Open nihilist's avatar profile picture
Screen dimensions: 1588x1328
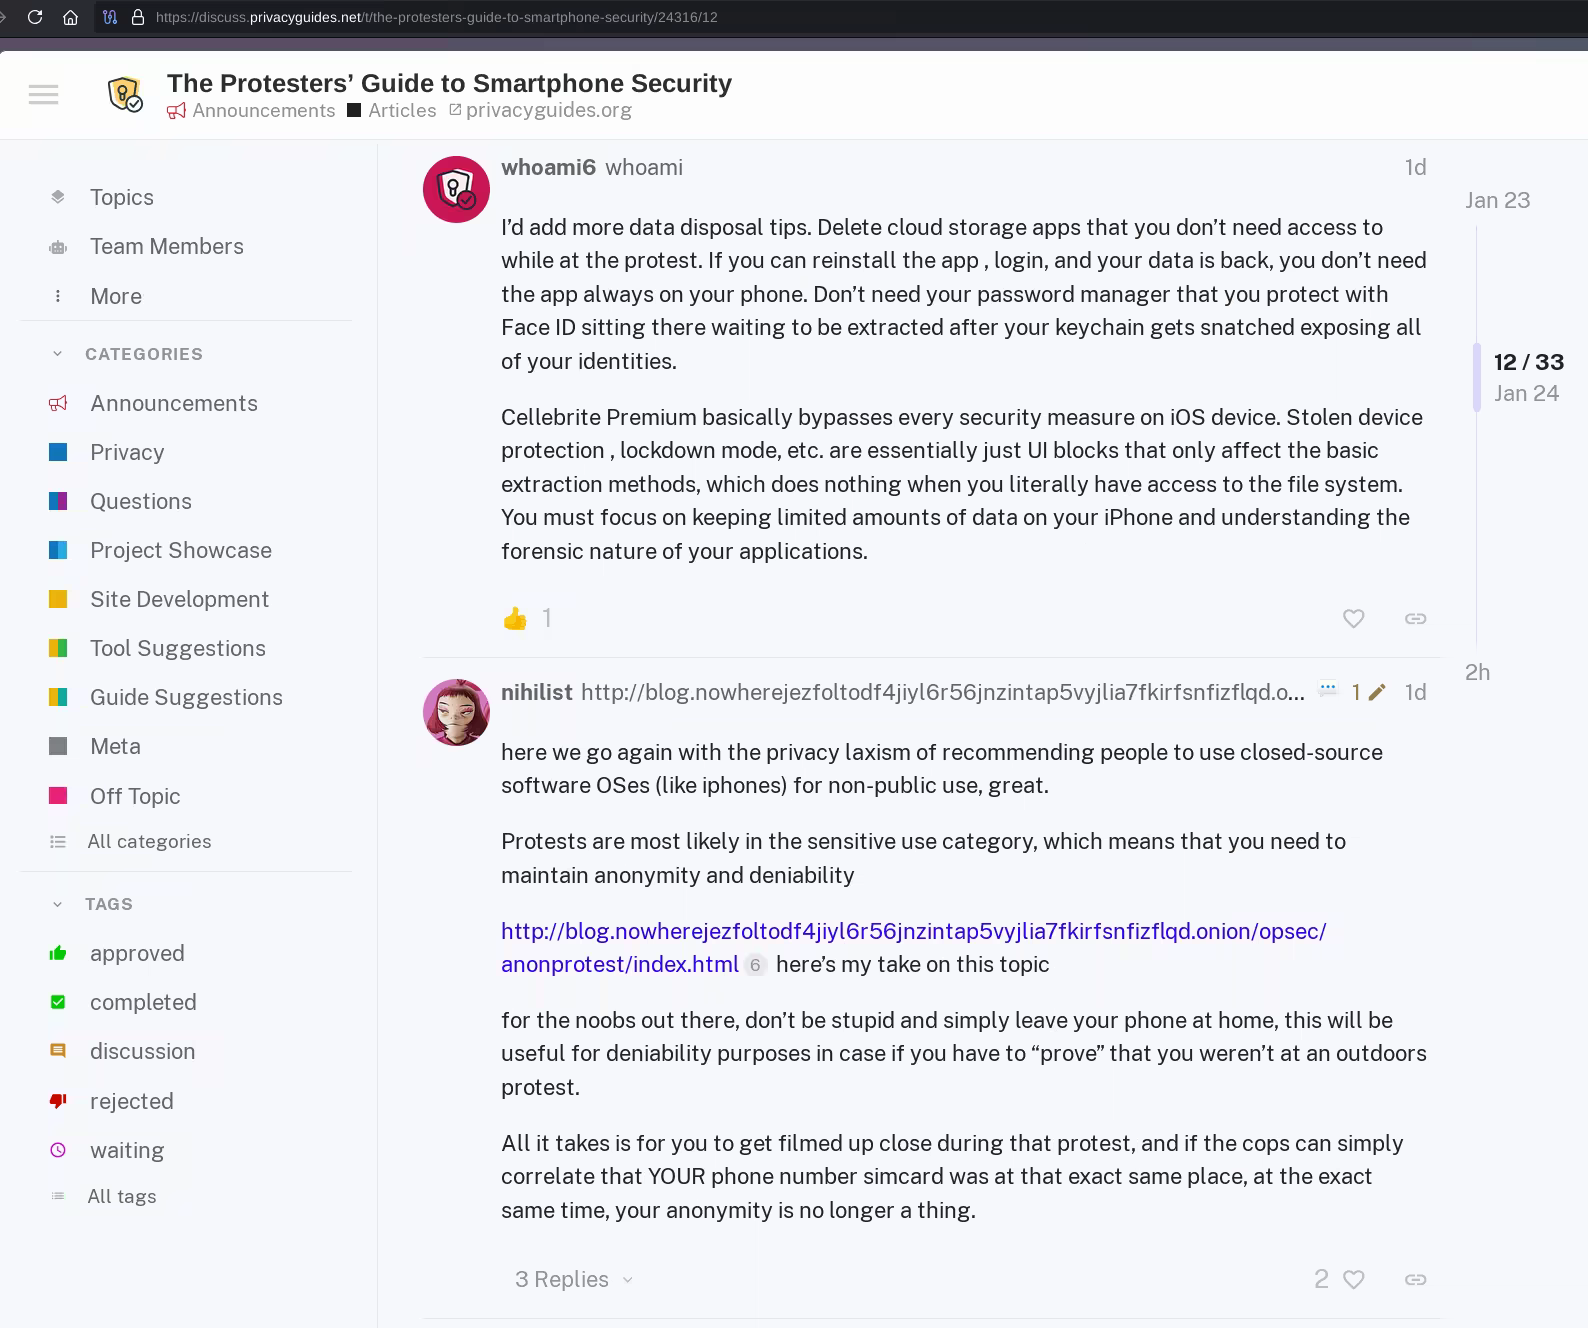pos(456,713)
